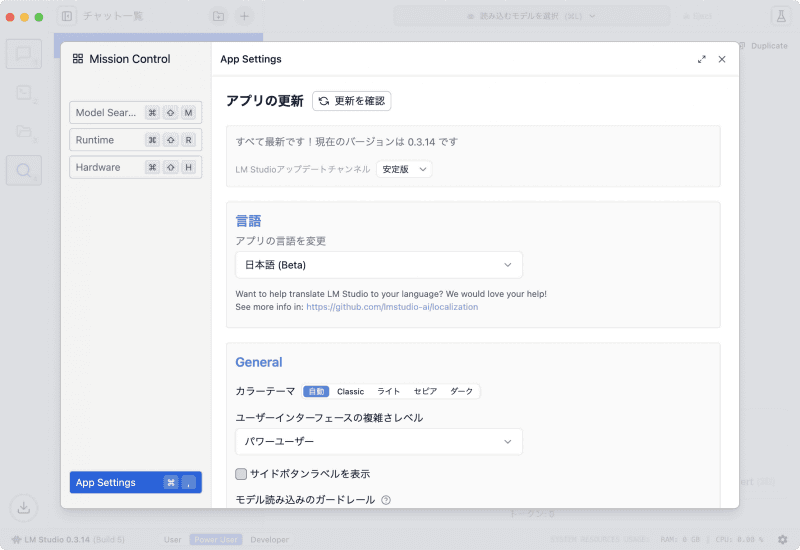This screenshot has width=800, height=550.
Task: Select Classic color theme
Action: coord(351,391)
